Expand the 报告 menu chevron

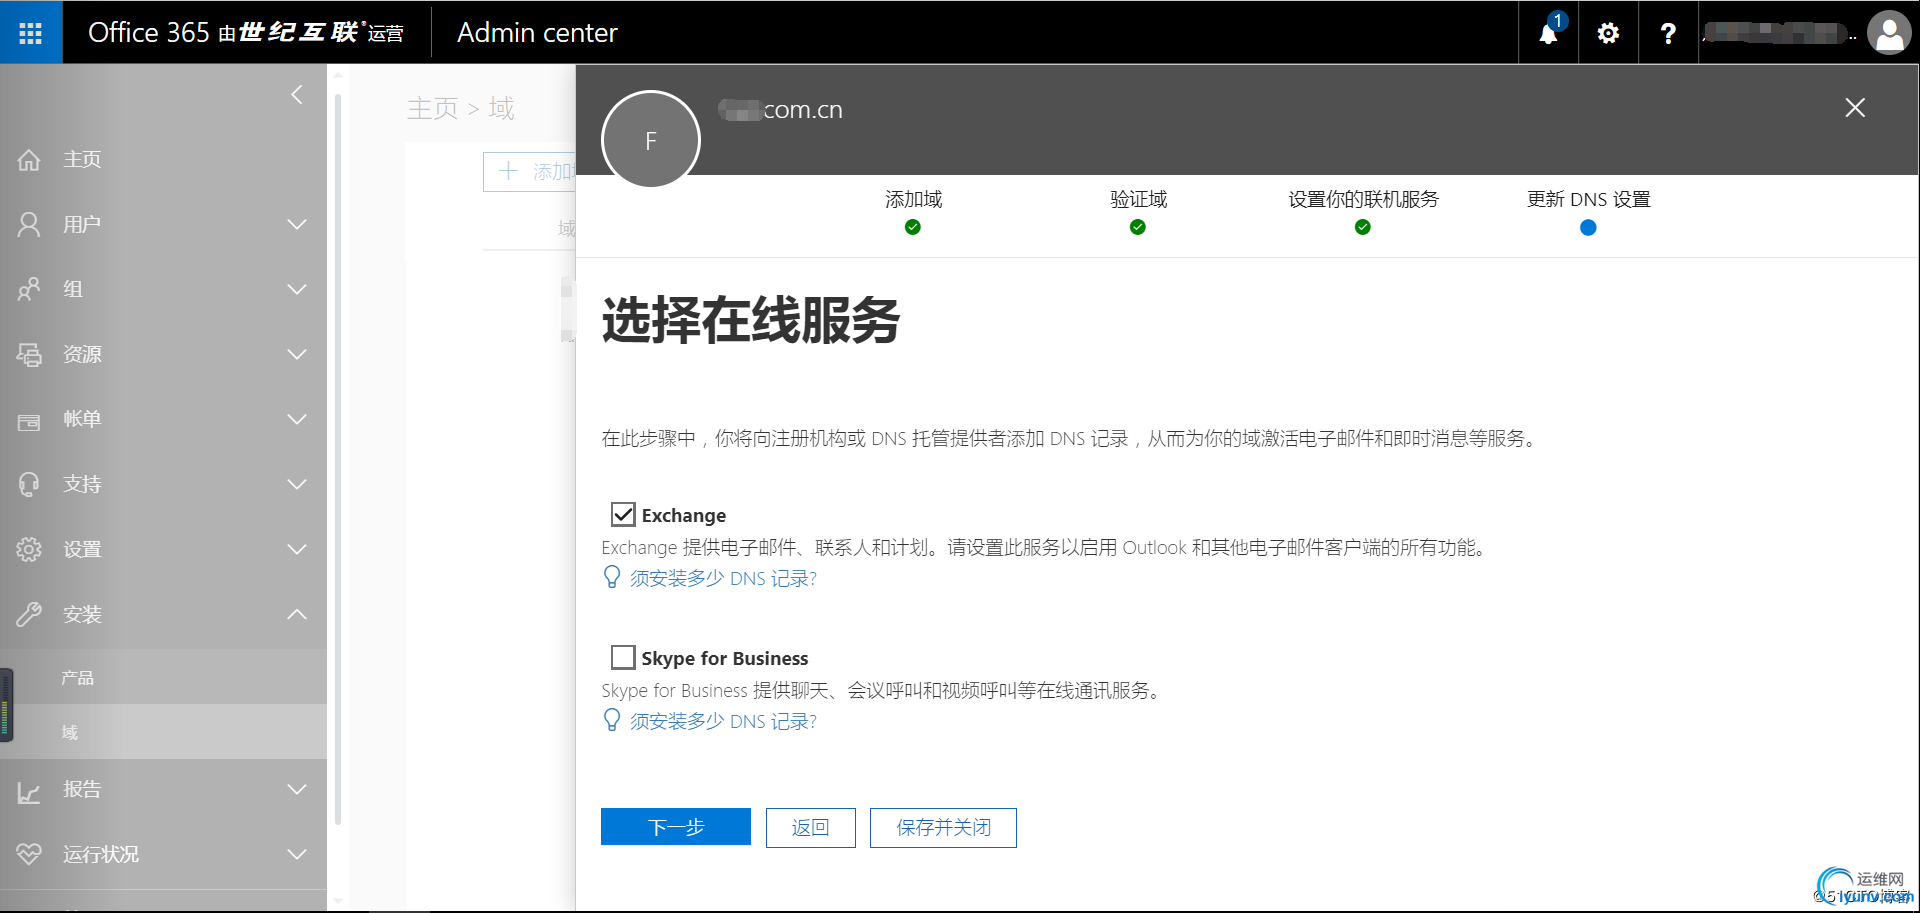click(x=297, y=790)
